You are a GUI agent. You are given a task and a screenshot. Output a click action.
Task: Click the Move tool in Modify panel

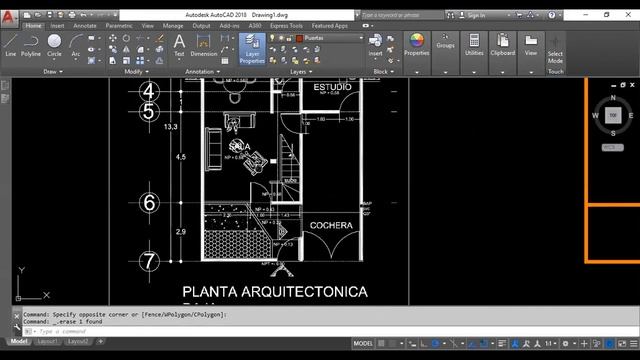point(113,38)
